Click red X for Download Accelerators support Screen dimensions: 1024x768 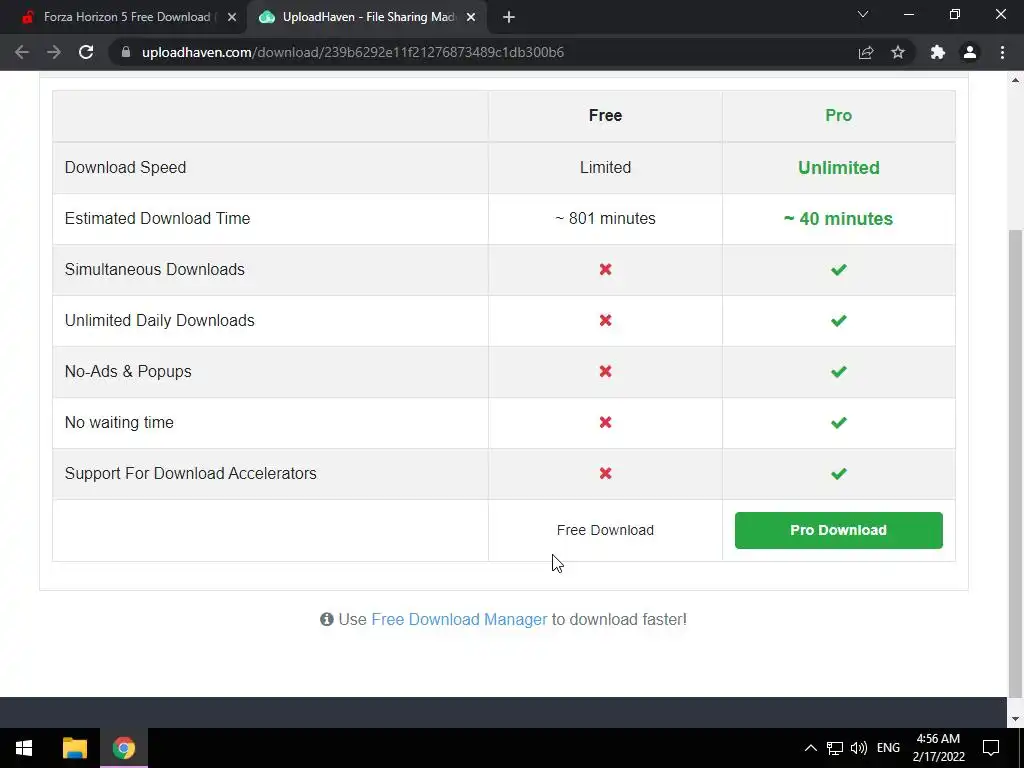(x=605, y=473)
